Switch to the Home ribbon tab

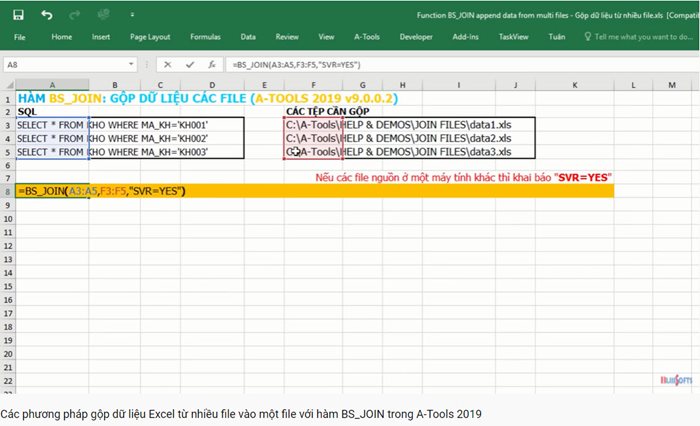[x=62, y=37]
